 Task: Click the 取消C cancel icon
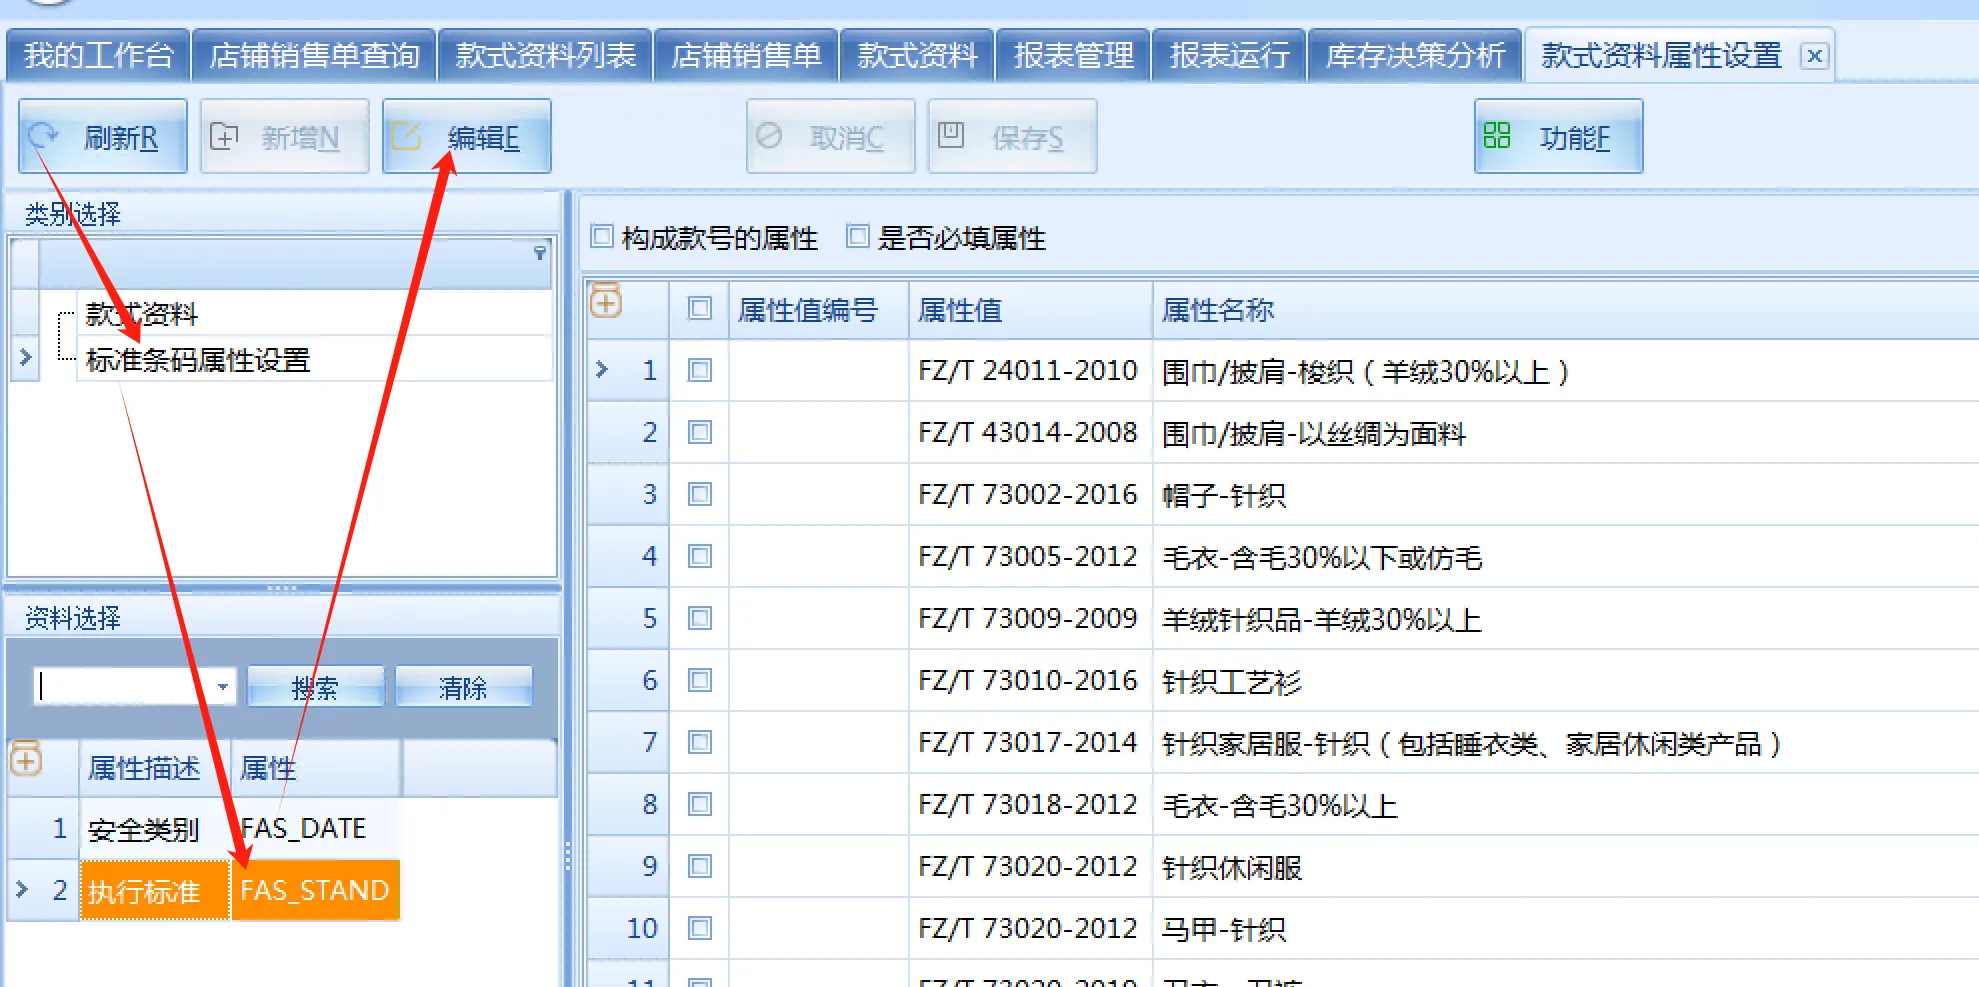(x=769, y=136)
